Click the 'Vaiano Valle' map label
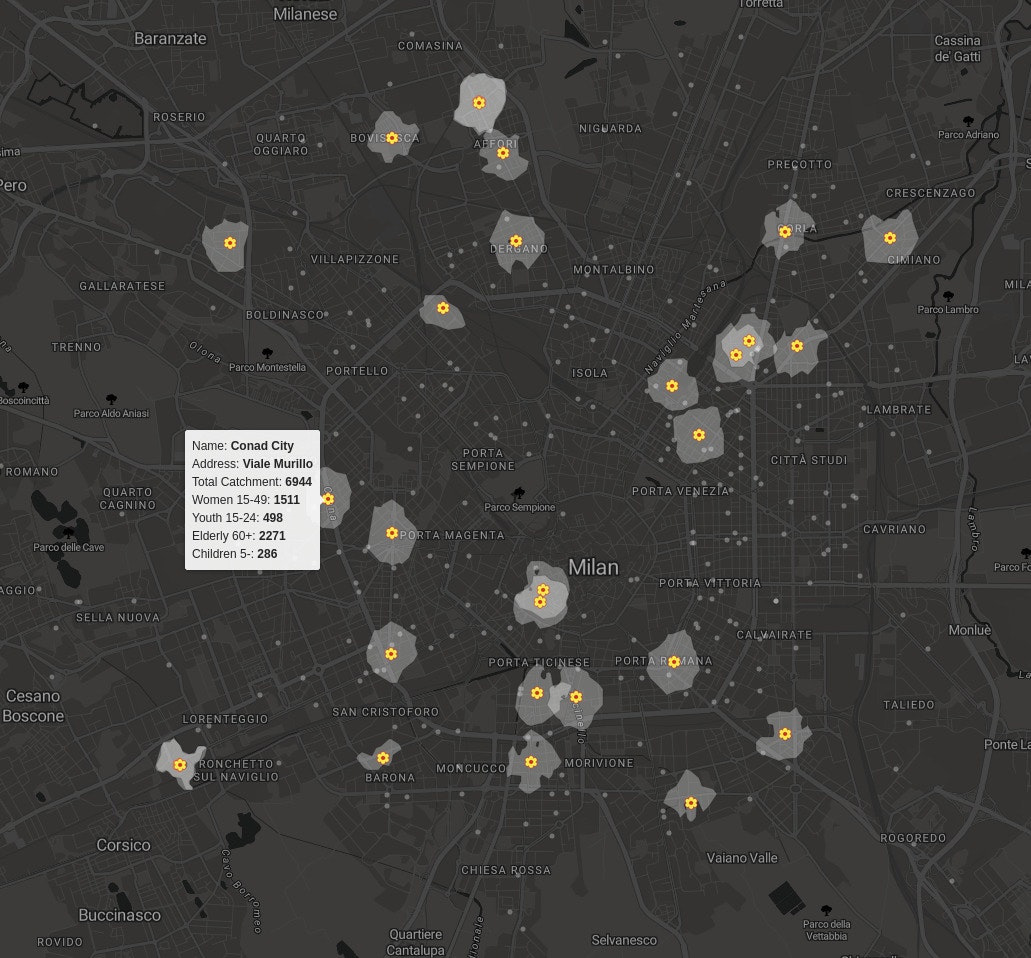 [742, 858]
